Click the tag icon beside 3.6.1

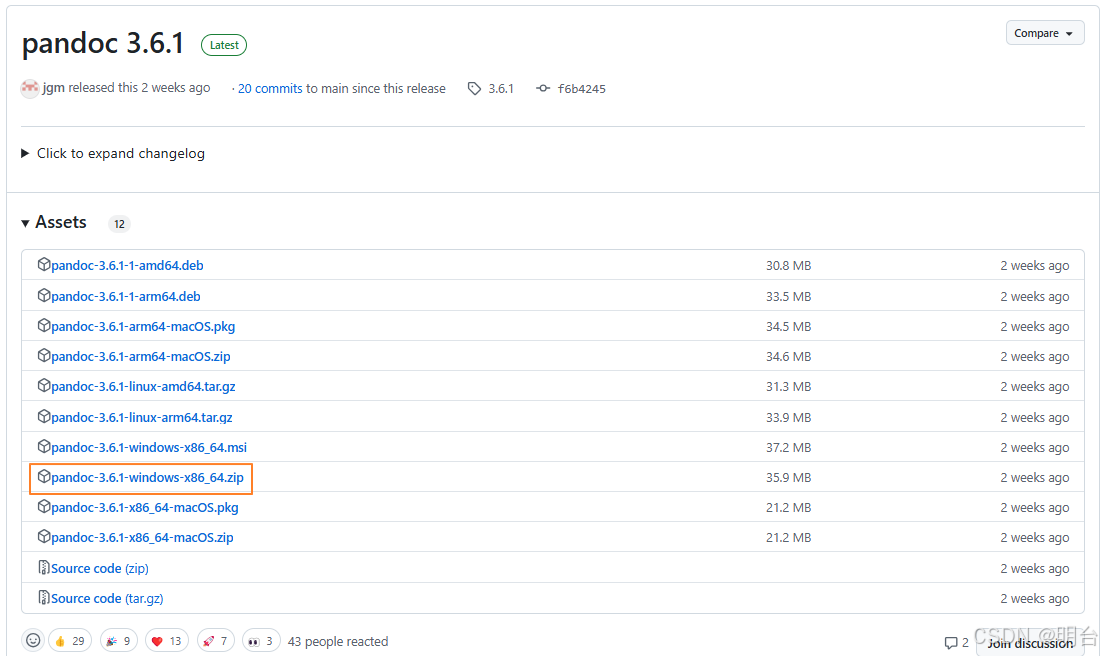pos(475,89)
